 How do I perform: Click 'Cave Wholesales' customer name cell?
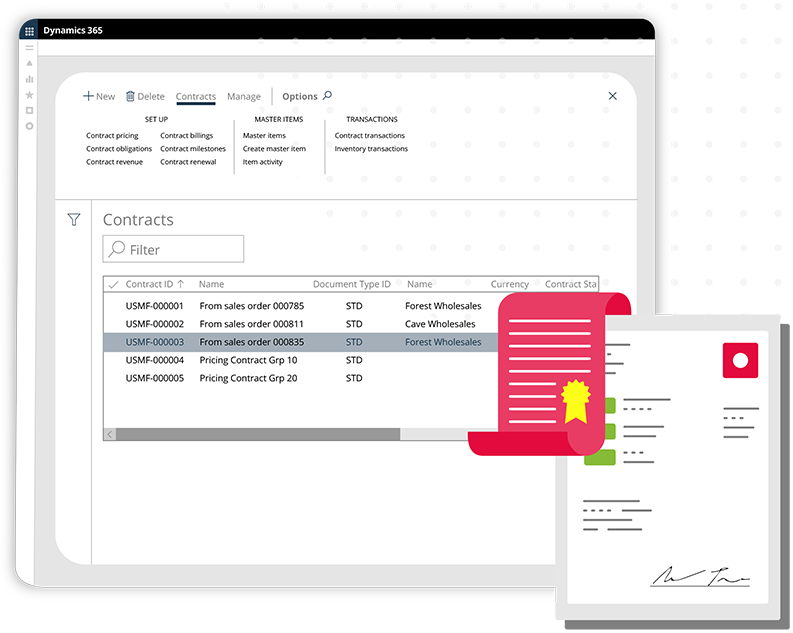(440, 324)
